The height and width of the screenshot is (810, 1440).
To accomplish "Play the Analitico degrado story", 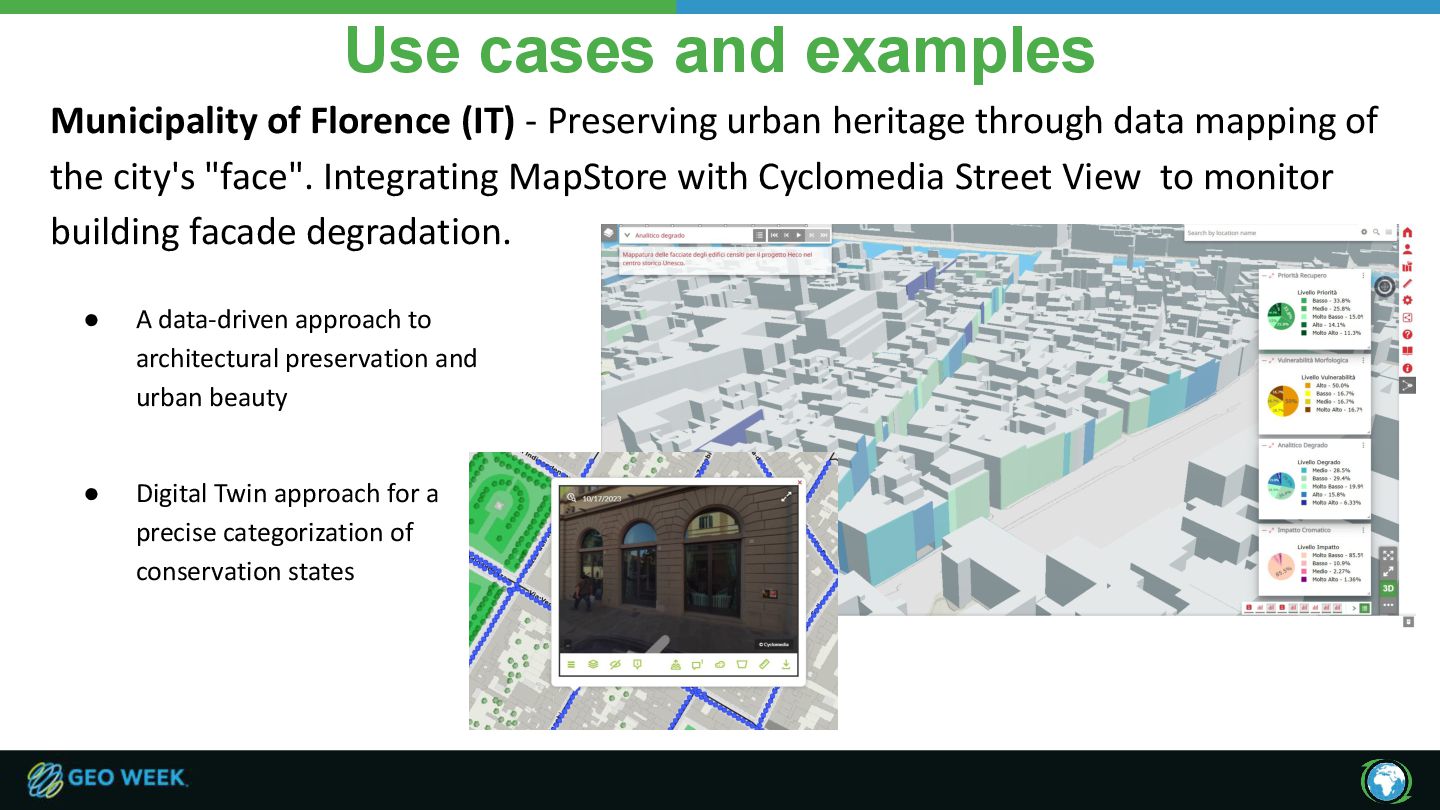I will [799, 235].
